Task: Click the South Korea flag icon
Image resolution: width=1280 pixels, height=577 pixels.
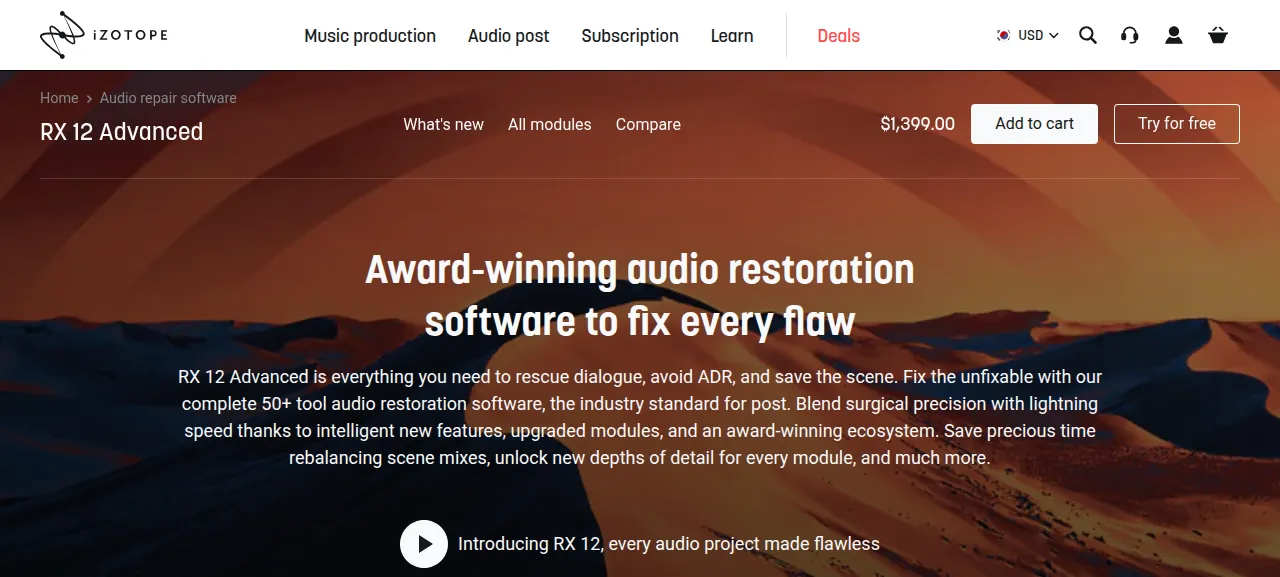Action: pos(1003,35)
